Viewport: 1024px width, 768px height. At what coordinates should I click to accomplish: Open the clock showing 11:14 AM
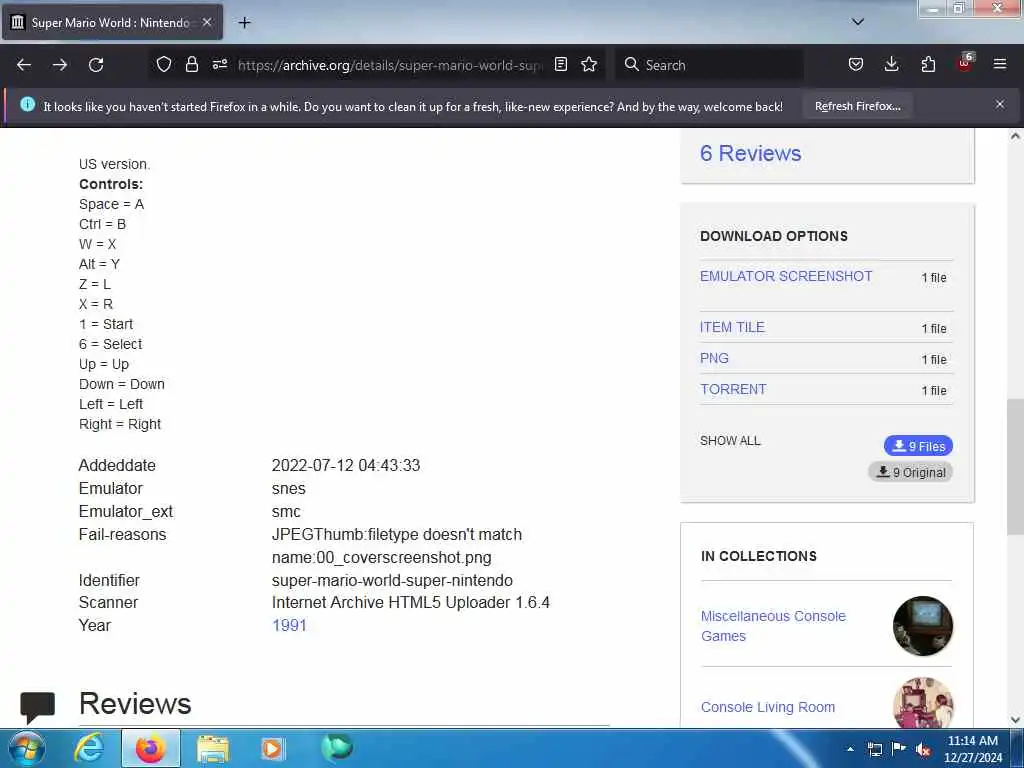972,749
